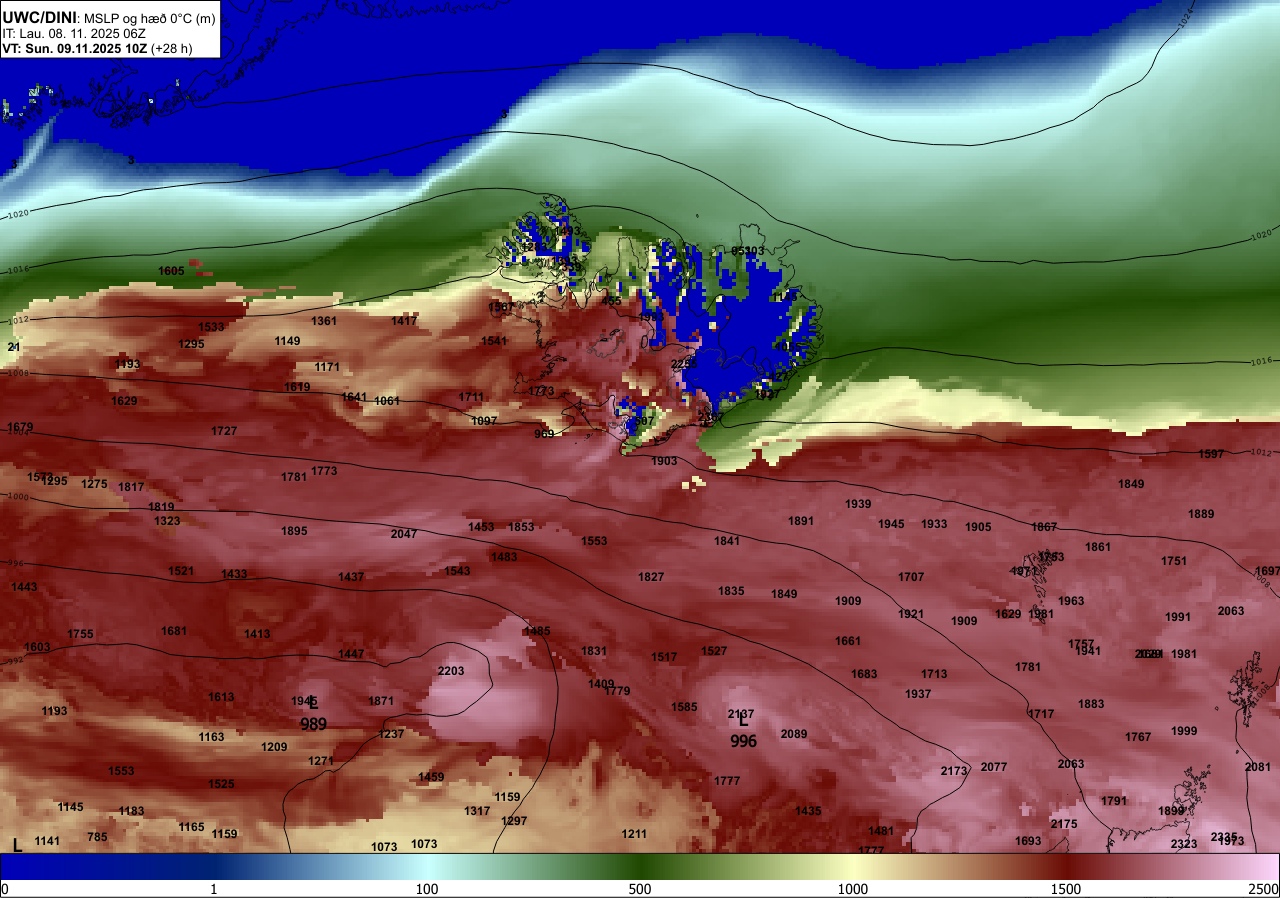Screen dimensions: 1280x898
Task: Click the freezing level value 1483
Action: click(504, 557)
